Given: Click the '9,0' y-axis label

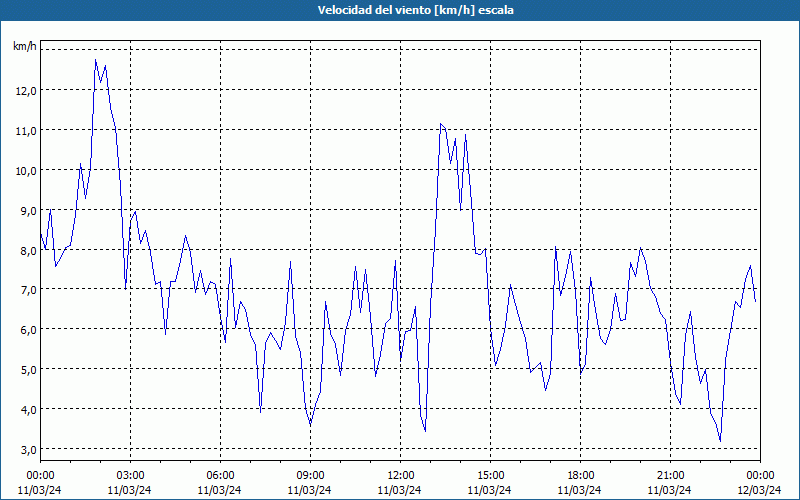Looking at the screenshot, I should click(x=29, y=210).
